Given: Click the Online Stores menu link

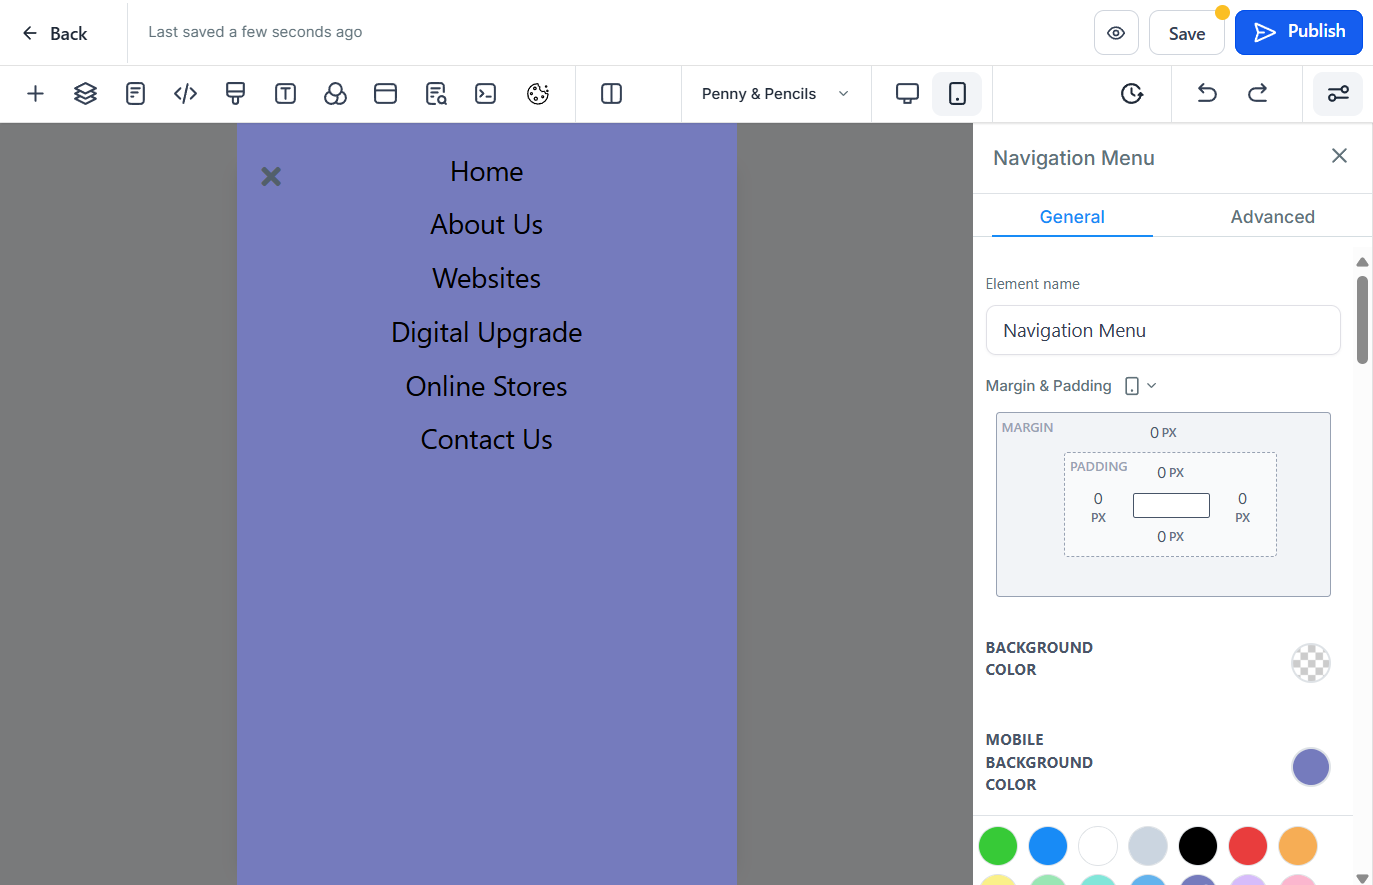Looking at the screenshot, I should coord(486,387).
